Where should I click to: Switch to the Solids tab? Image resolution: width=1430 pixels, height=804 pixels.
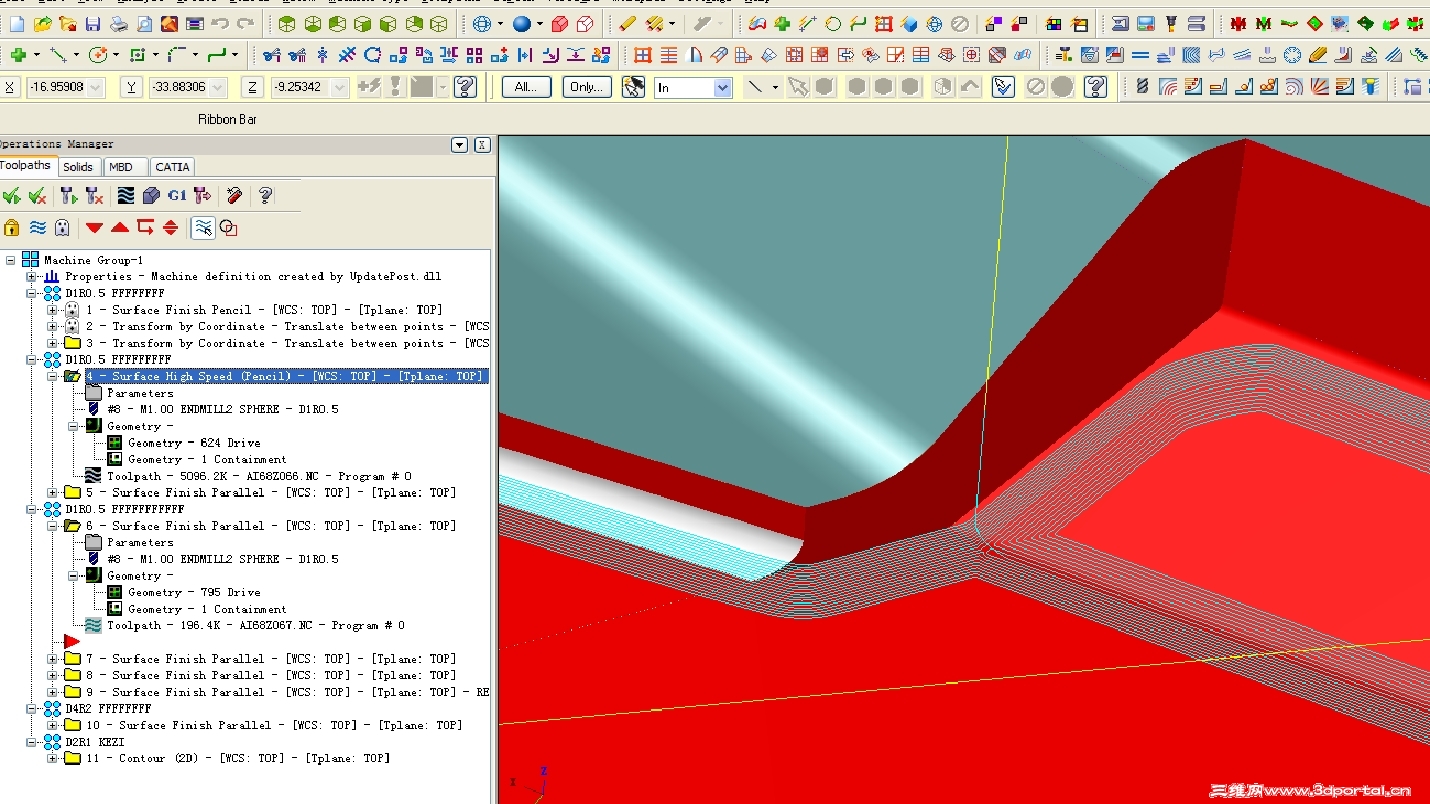click(78, 167)
